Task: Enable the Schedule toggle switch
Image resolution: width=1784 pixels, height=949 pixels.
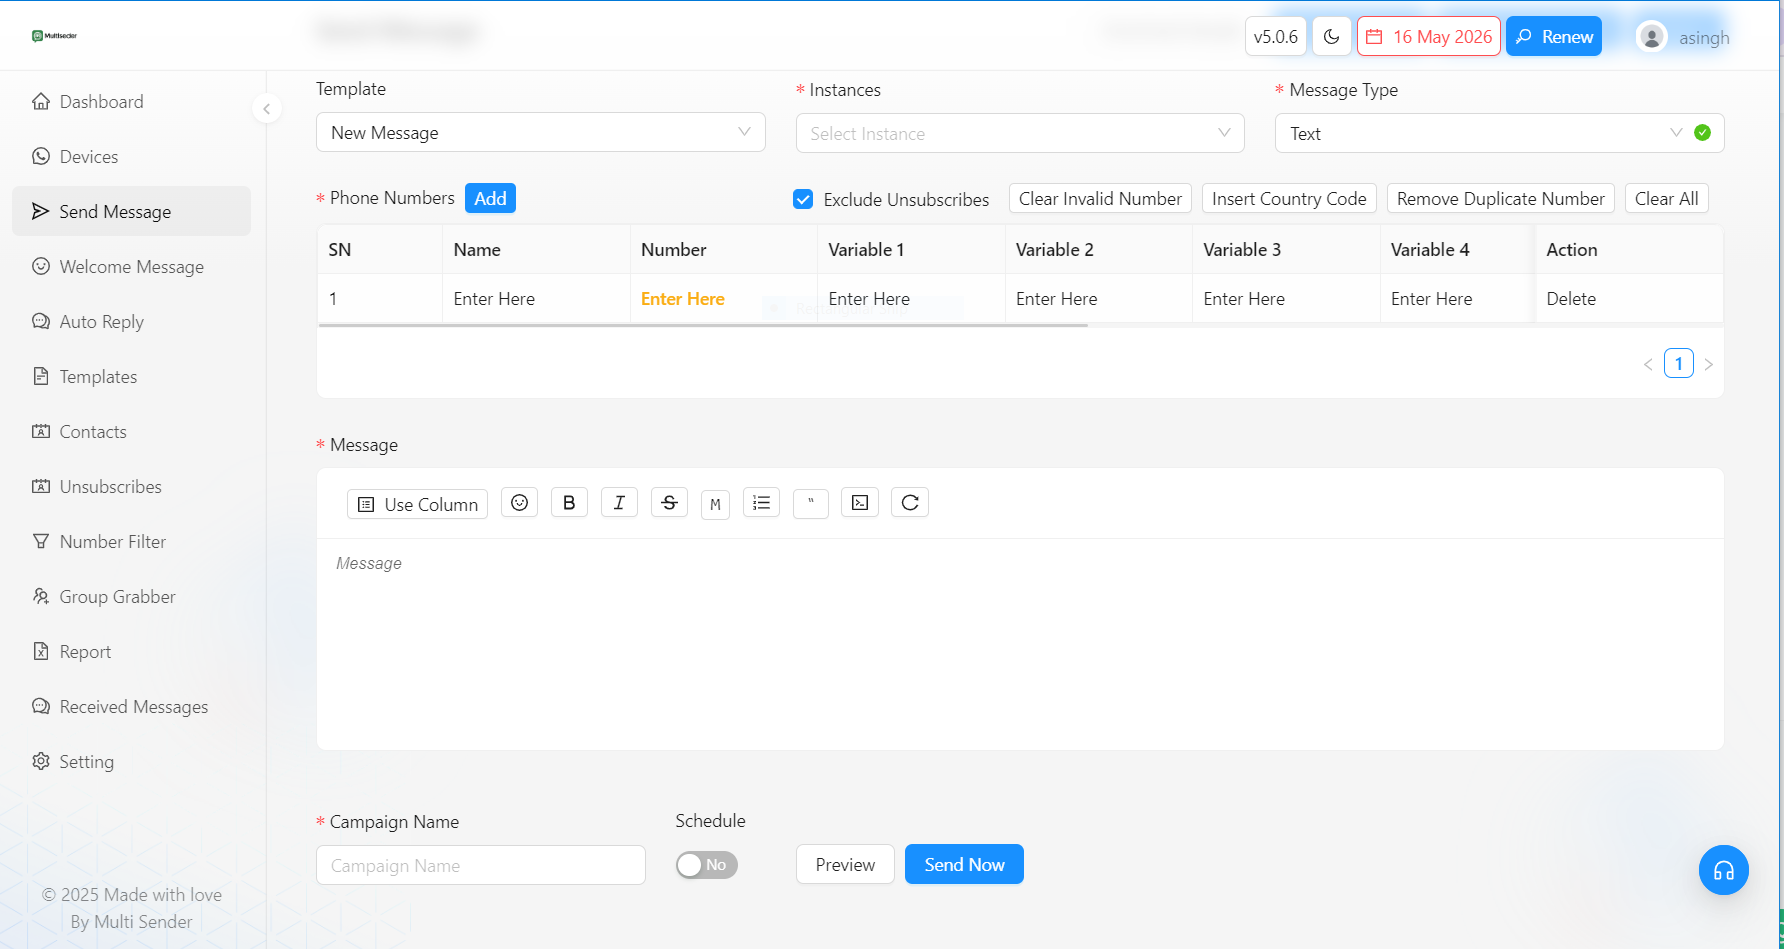Action: (x=706, y=865)
